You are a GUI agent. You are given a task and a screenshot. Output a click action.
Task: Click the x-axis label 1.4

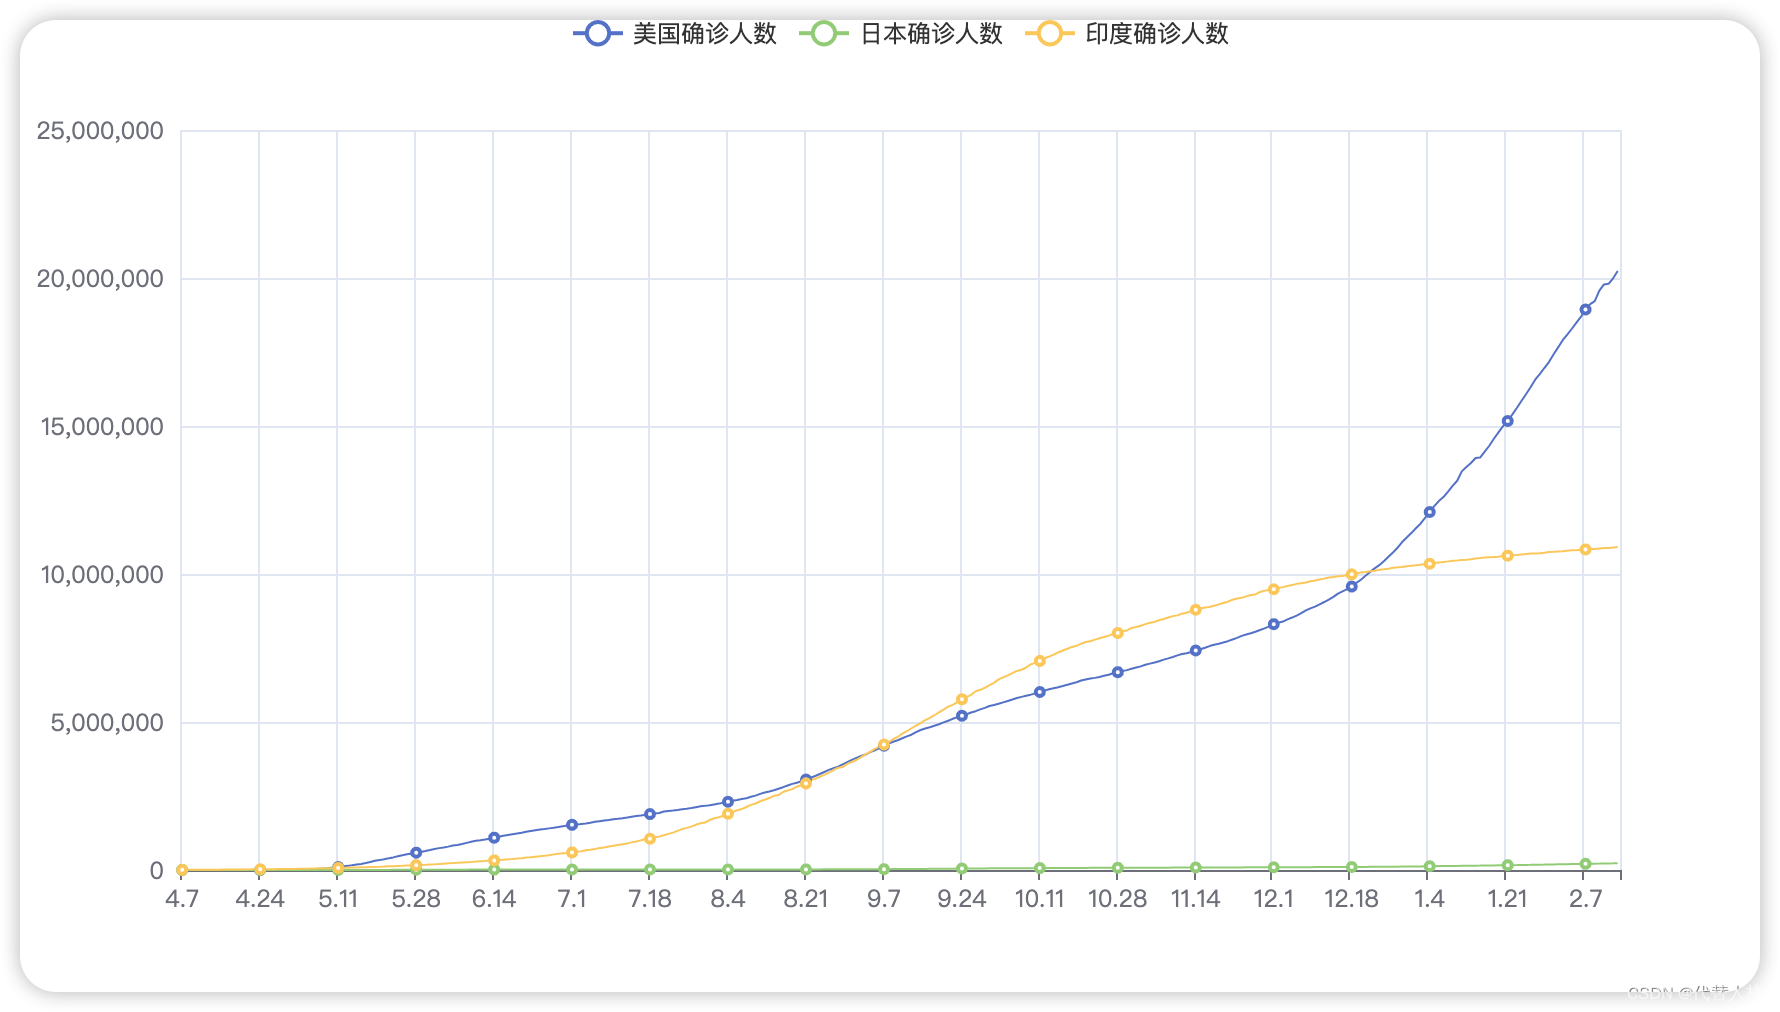[x=1429, y=899]
